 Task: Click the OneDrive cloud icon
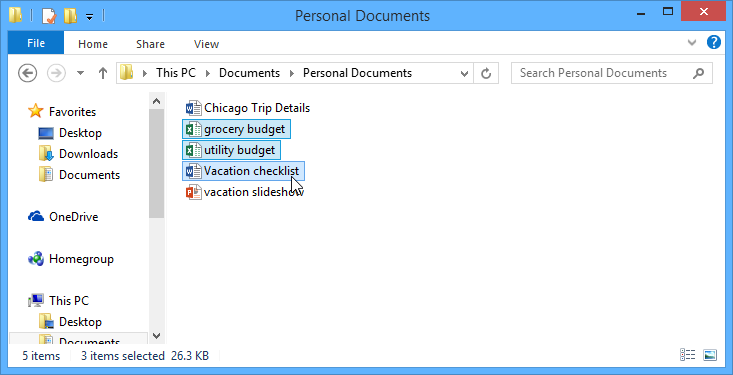(36, 216)
